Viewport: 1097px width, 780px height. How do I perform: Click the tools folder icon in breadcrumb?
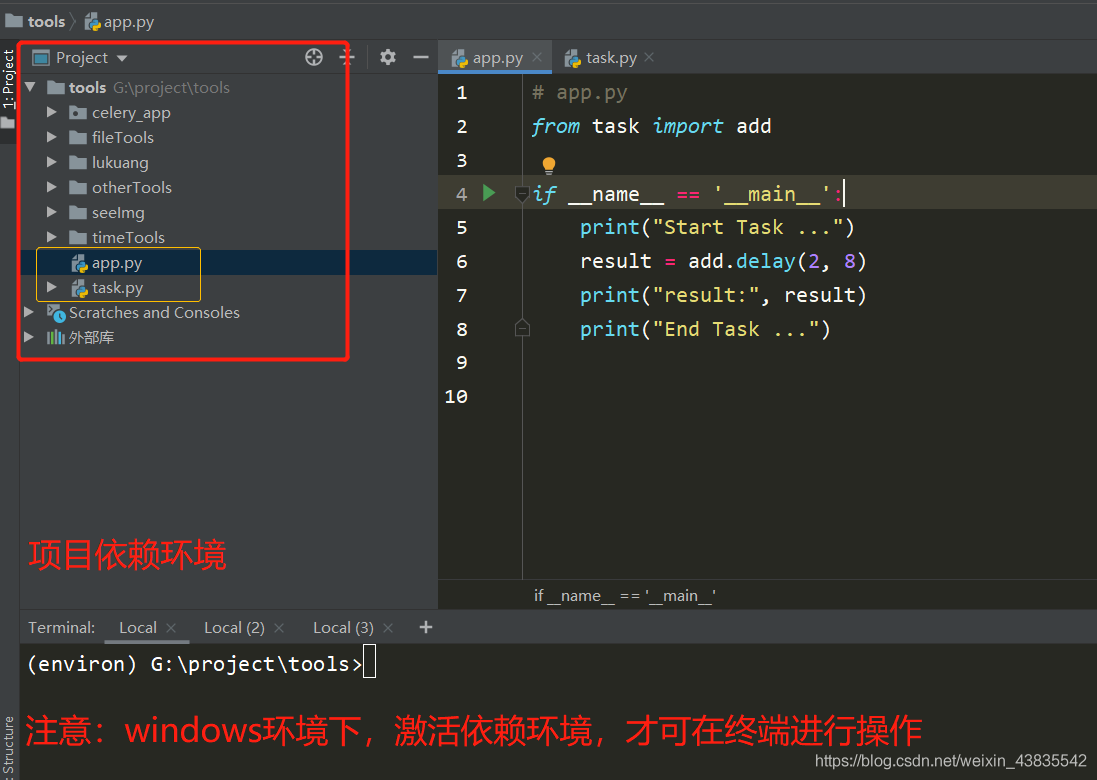[x=14, y=21]
